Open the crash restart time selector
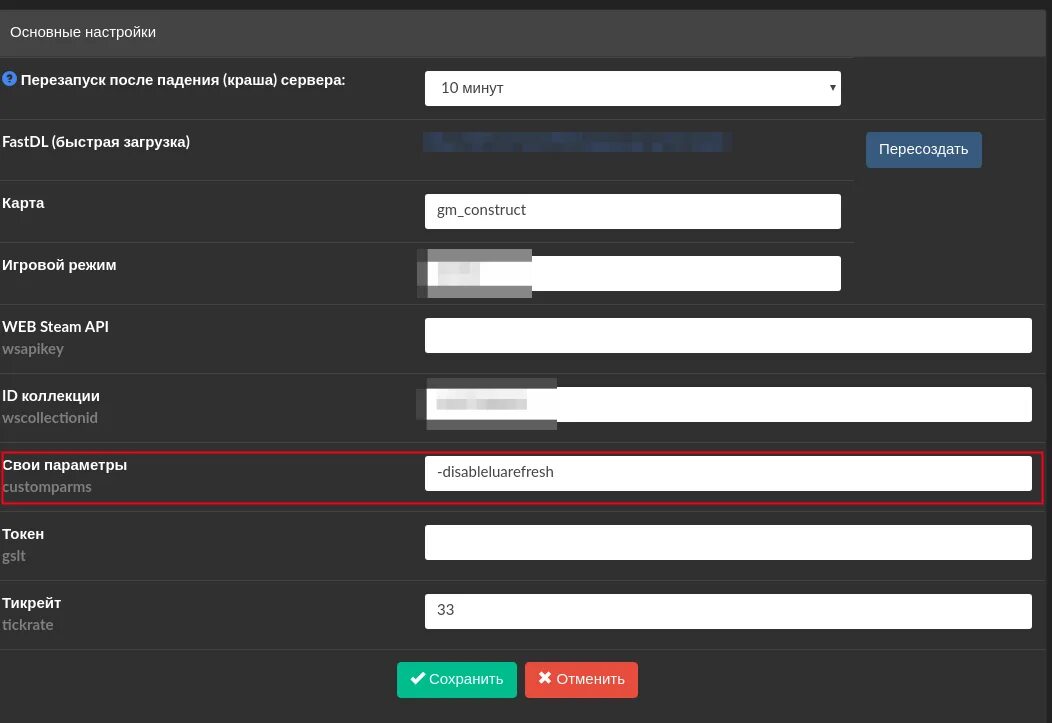The height and width of the screenshot is (723, 1052). point(632,88)
